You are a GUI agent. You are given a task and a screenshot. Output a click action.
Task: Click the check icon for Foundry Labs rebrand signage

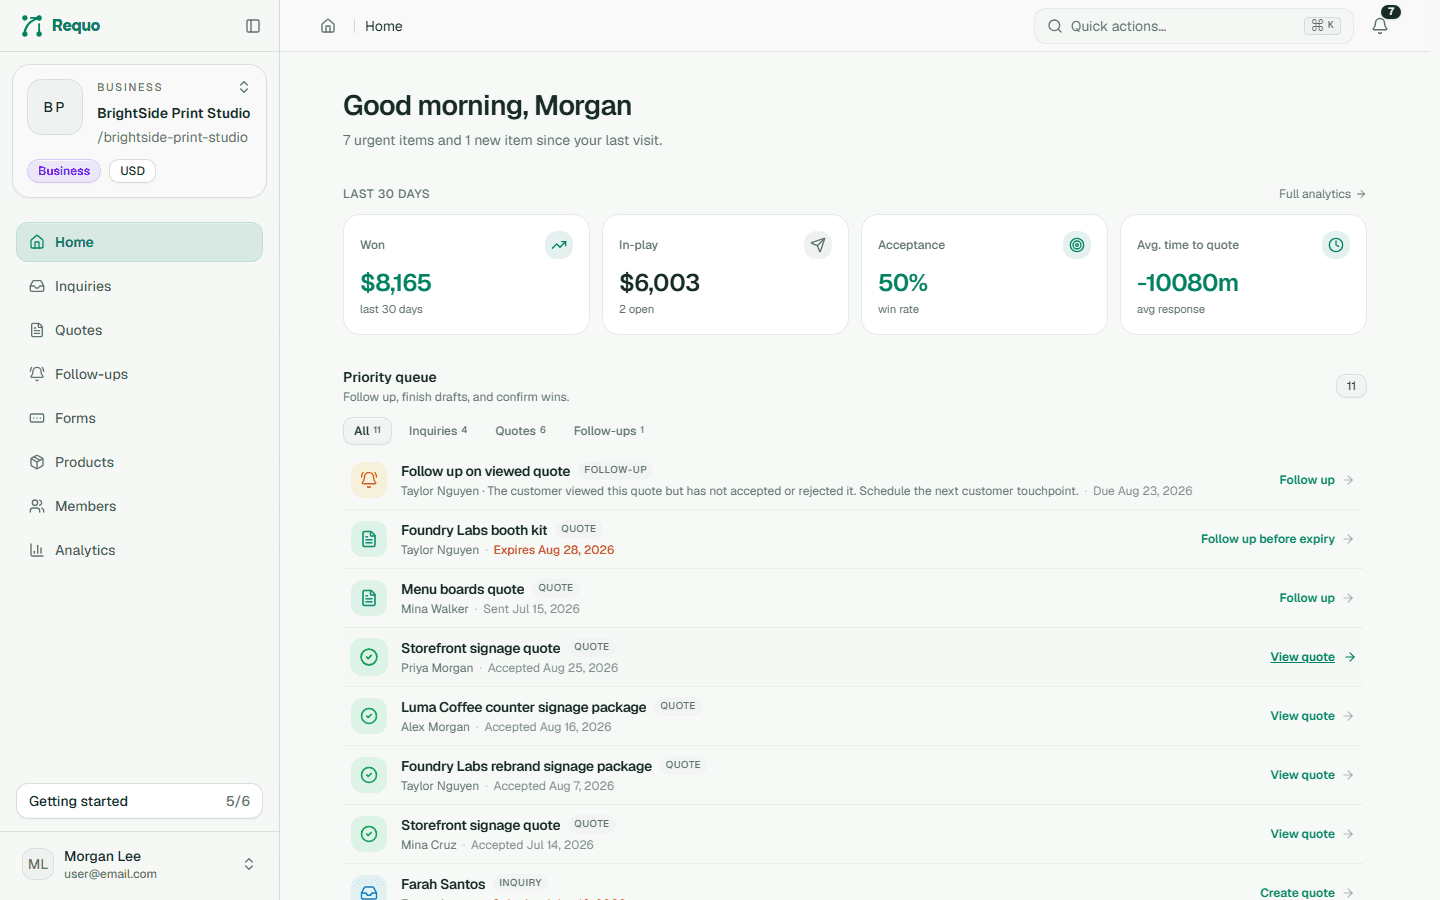pos(369,775)
